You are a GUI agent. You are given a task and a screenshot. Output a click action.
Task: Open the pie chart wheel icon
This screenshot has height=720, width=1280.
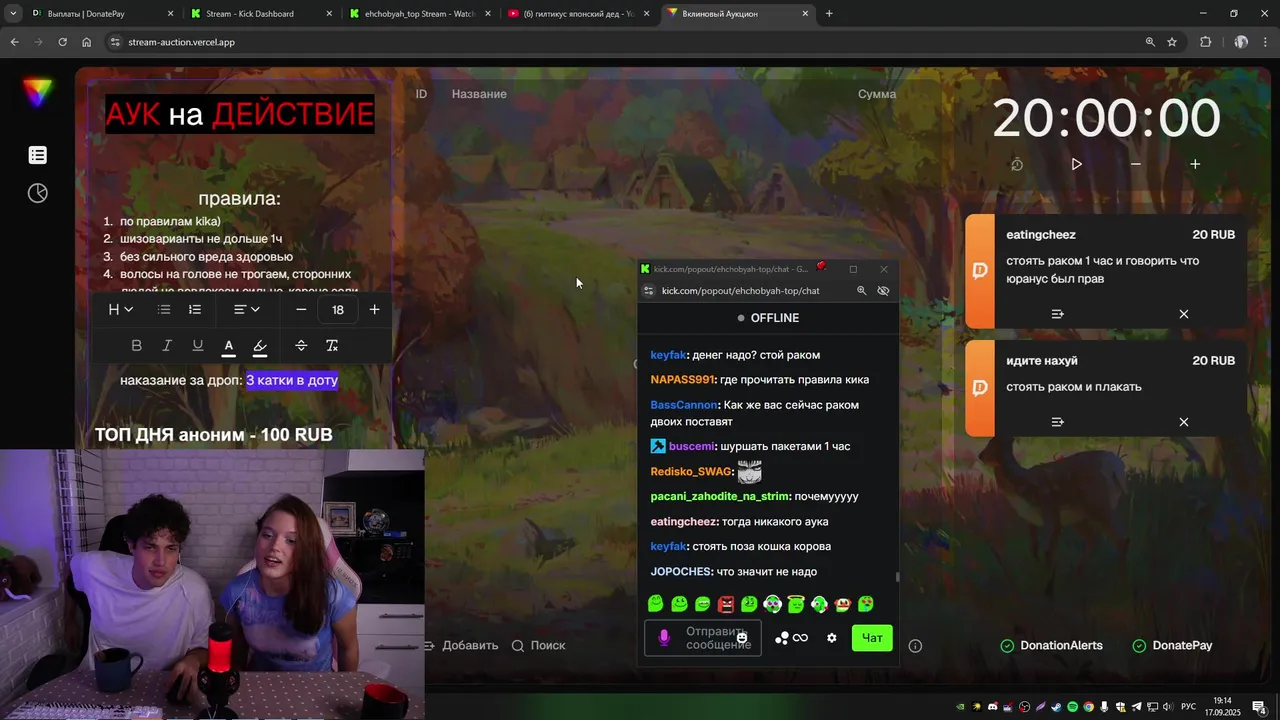click(x=37, y=193)
